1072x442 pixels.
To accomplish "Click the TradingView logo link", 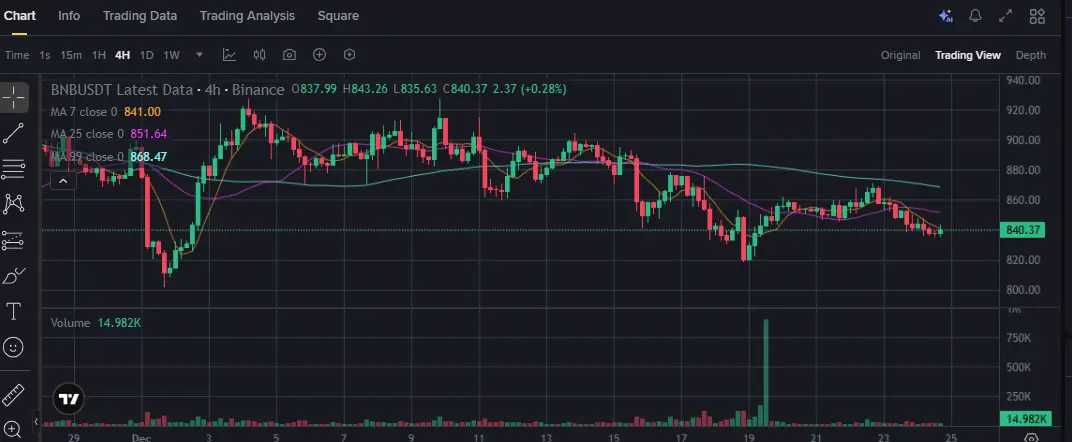I will click(68, 398).
